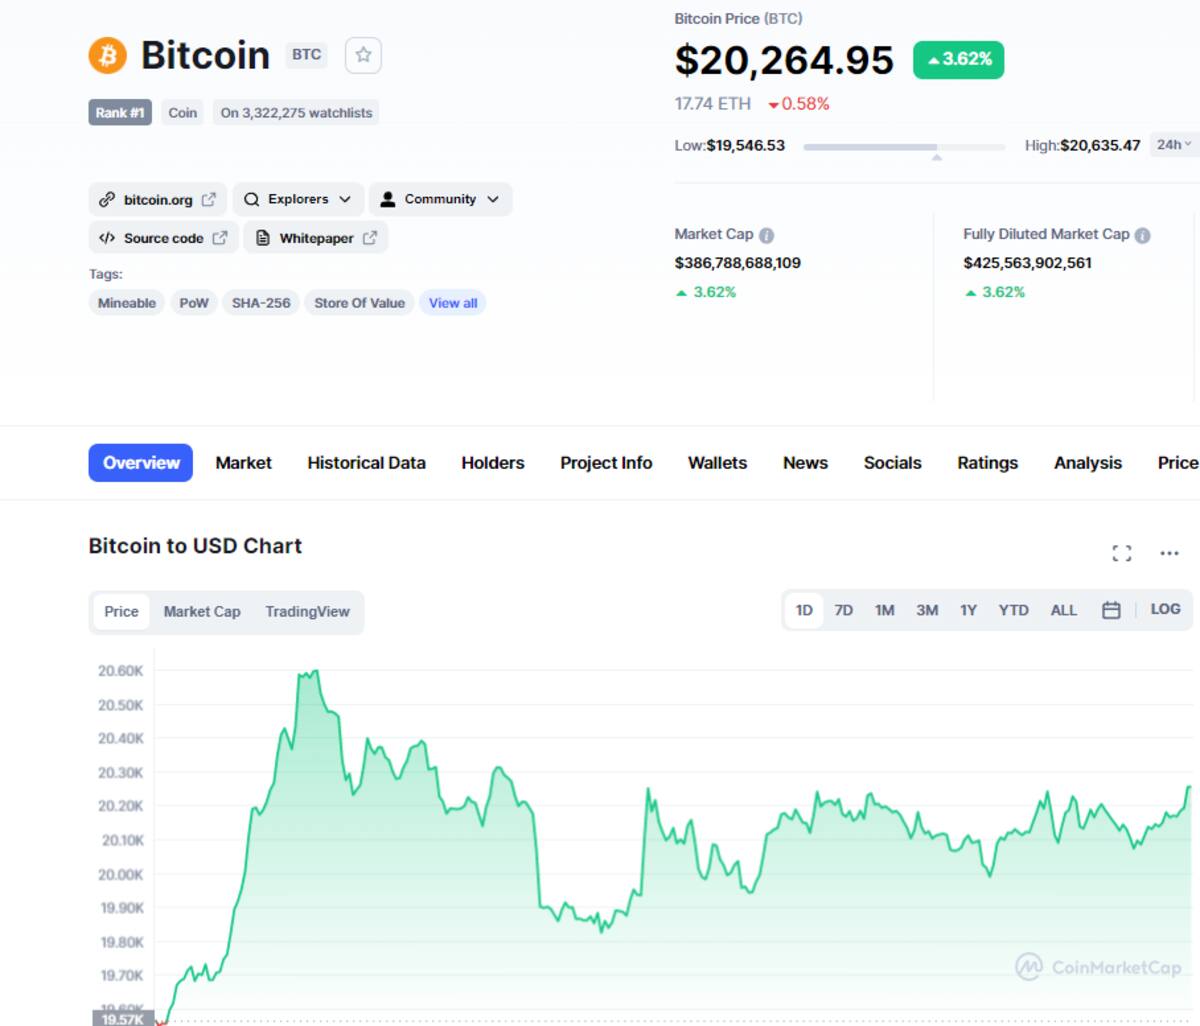Open the calendar date range picker
The height and width of the screenshot is (1026, 1200).
[x=1111, y=610]
